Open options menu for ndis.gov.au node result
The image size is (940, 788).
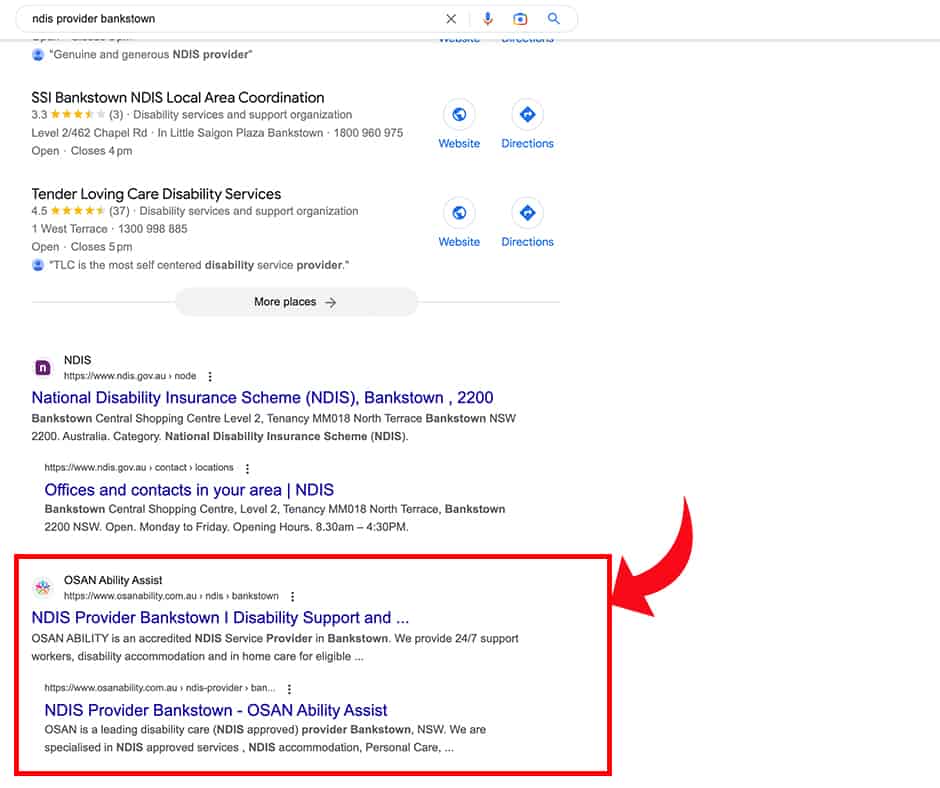coord(210,377)
